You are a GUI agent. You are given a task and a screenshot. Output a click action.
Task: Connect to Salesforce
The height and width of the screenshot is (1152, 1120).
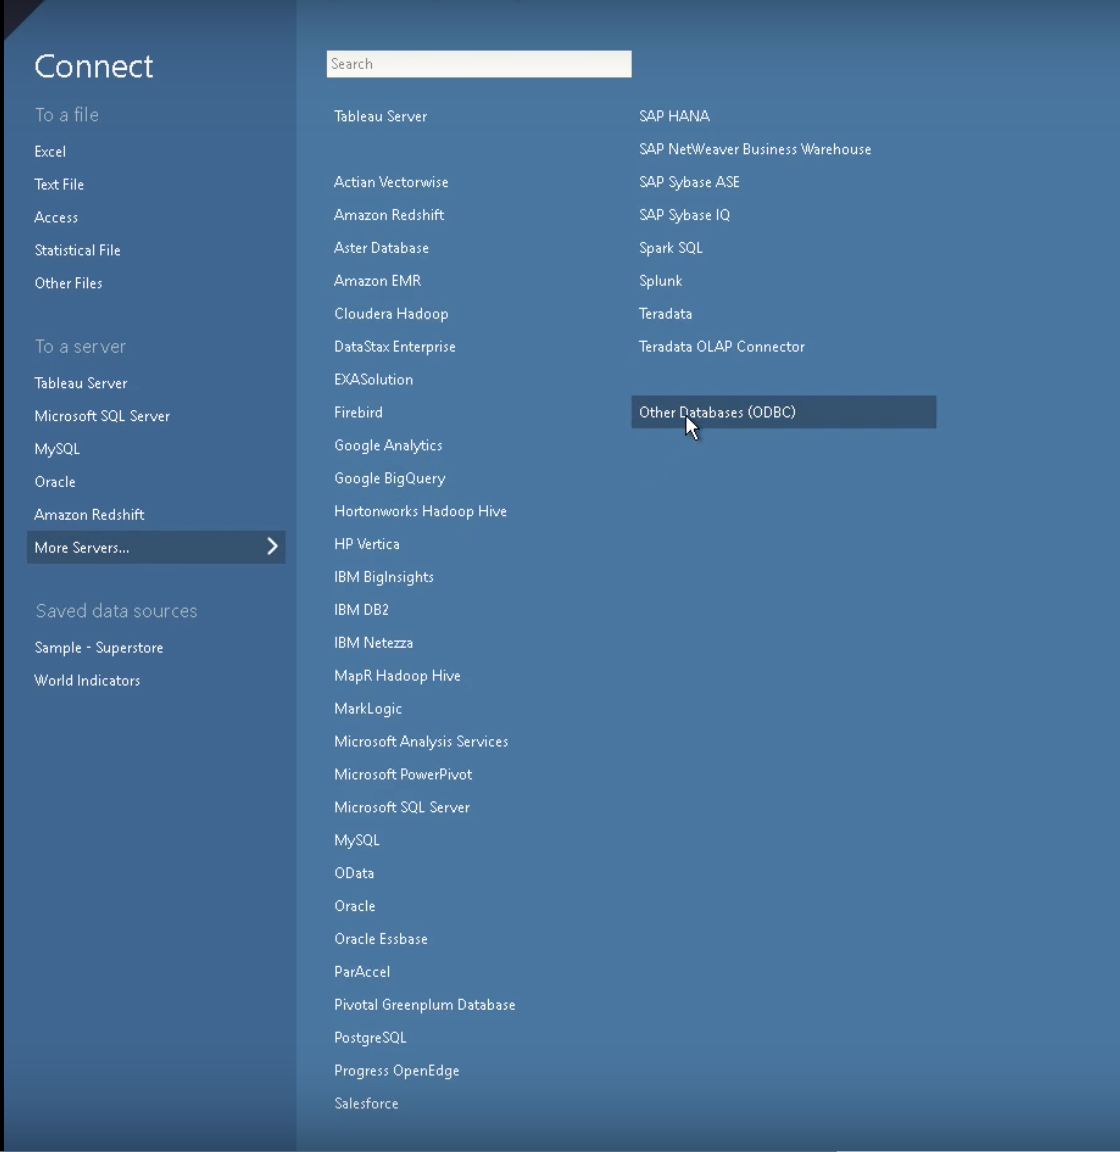[x=366, y=1104]
